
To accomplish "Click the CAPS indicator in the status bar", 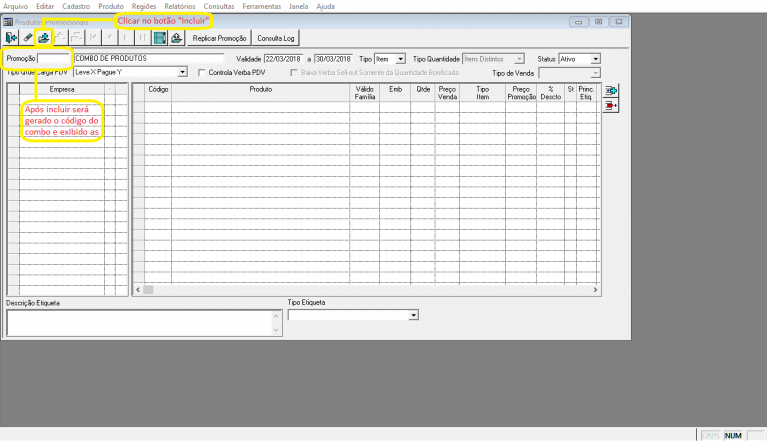I will (710, 436).
